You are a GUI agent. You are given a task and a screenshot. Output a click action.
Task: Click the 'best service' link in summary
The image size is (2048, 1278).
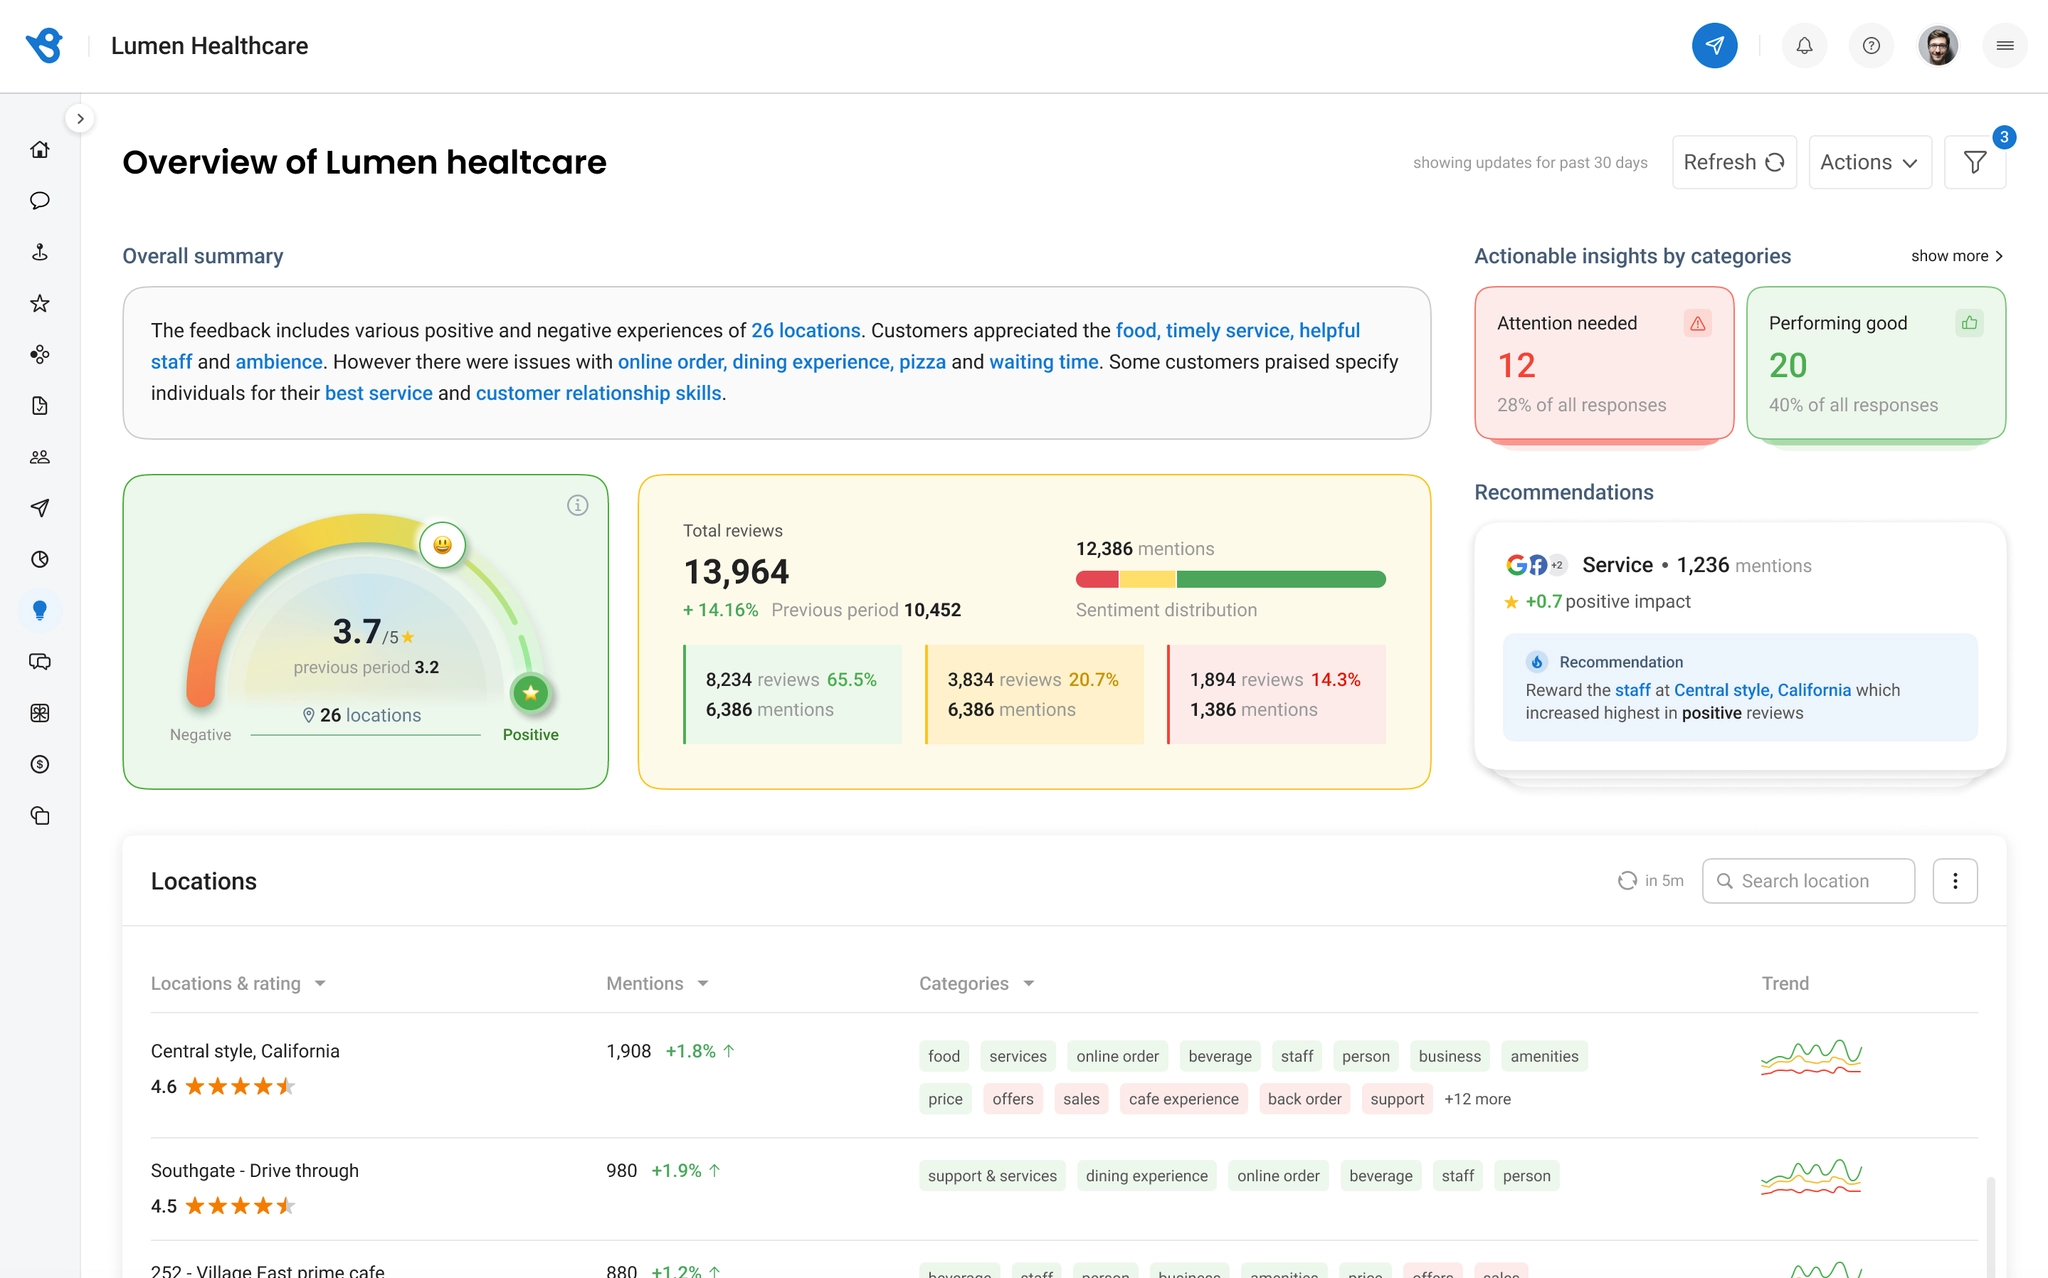tap(379, 393)
